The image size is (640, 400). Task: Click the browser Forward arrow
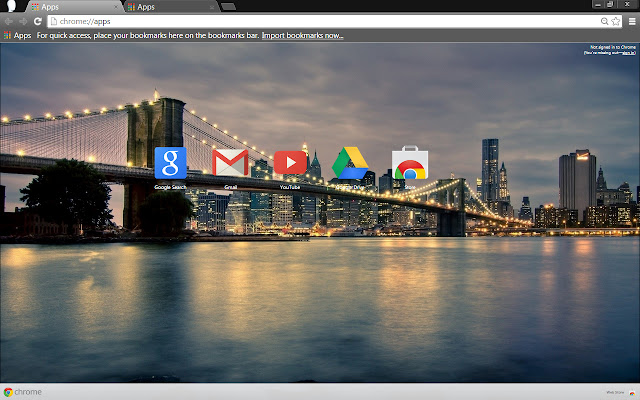(23, 21)
